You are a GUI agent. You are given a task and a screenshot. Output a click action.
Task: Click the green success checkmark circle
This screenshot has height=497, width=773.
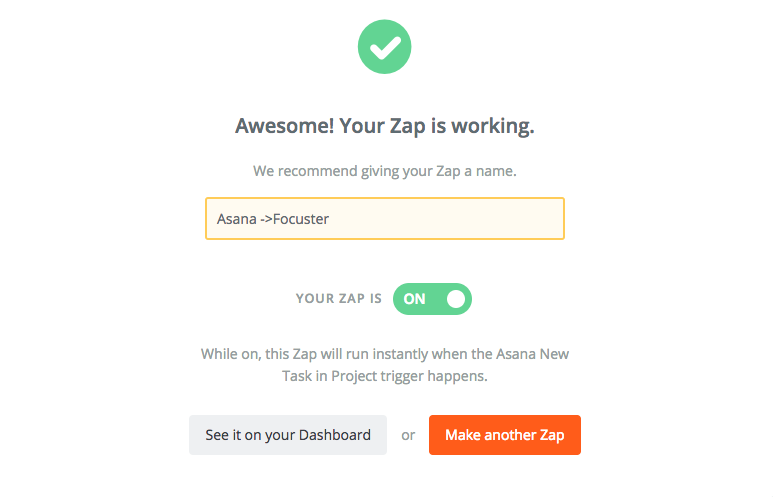[385, 47]
